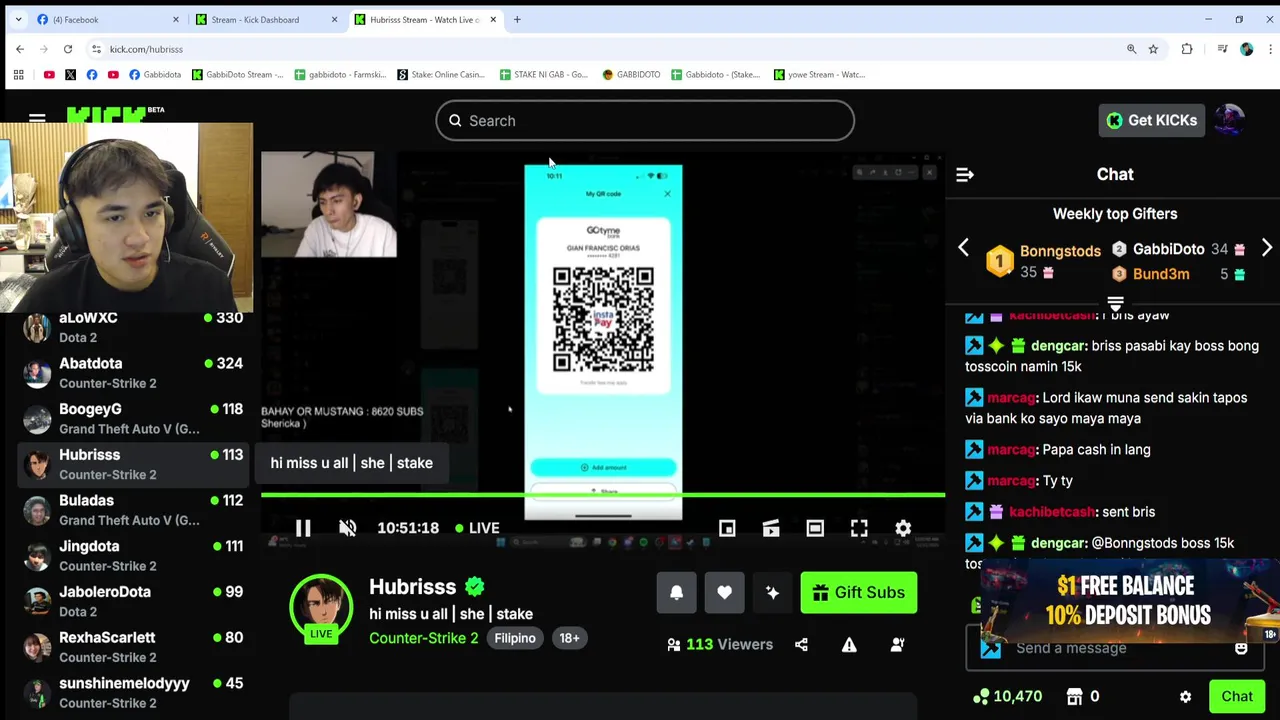1280x720 pixels.
Task: Share the stream via share icon
Action: pos(801,645)
